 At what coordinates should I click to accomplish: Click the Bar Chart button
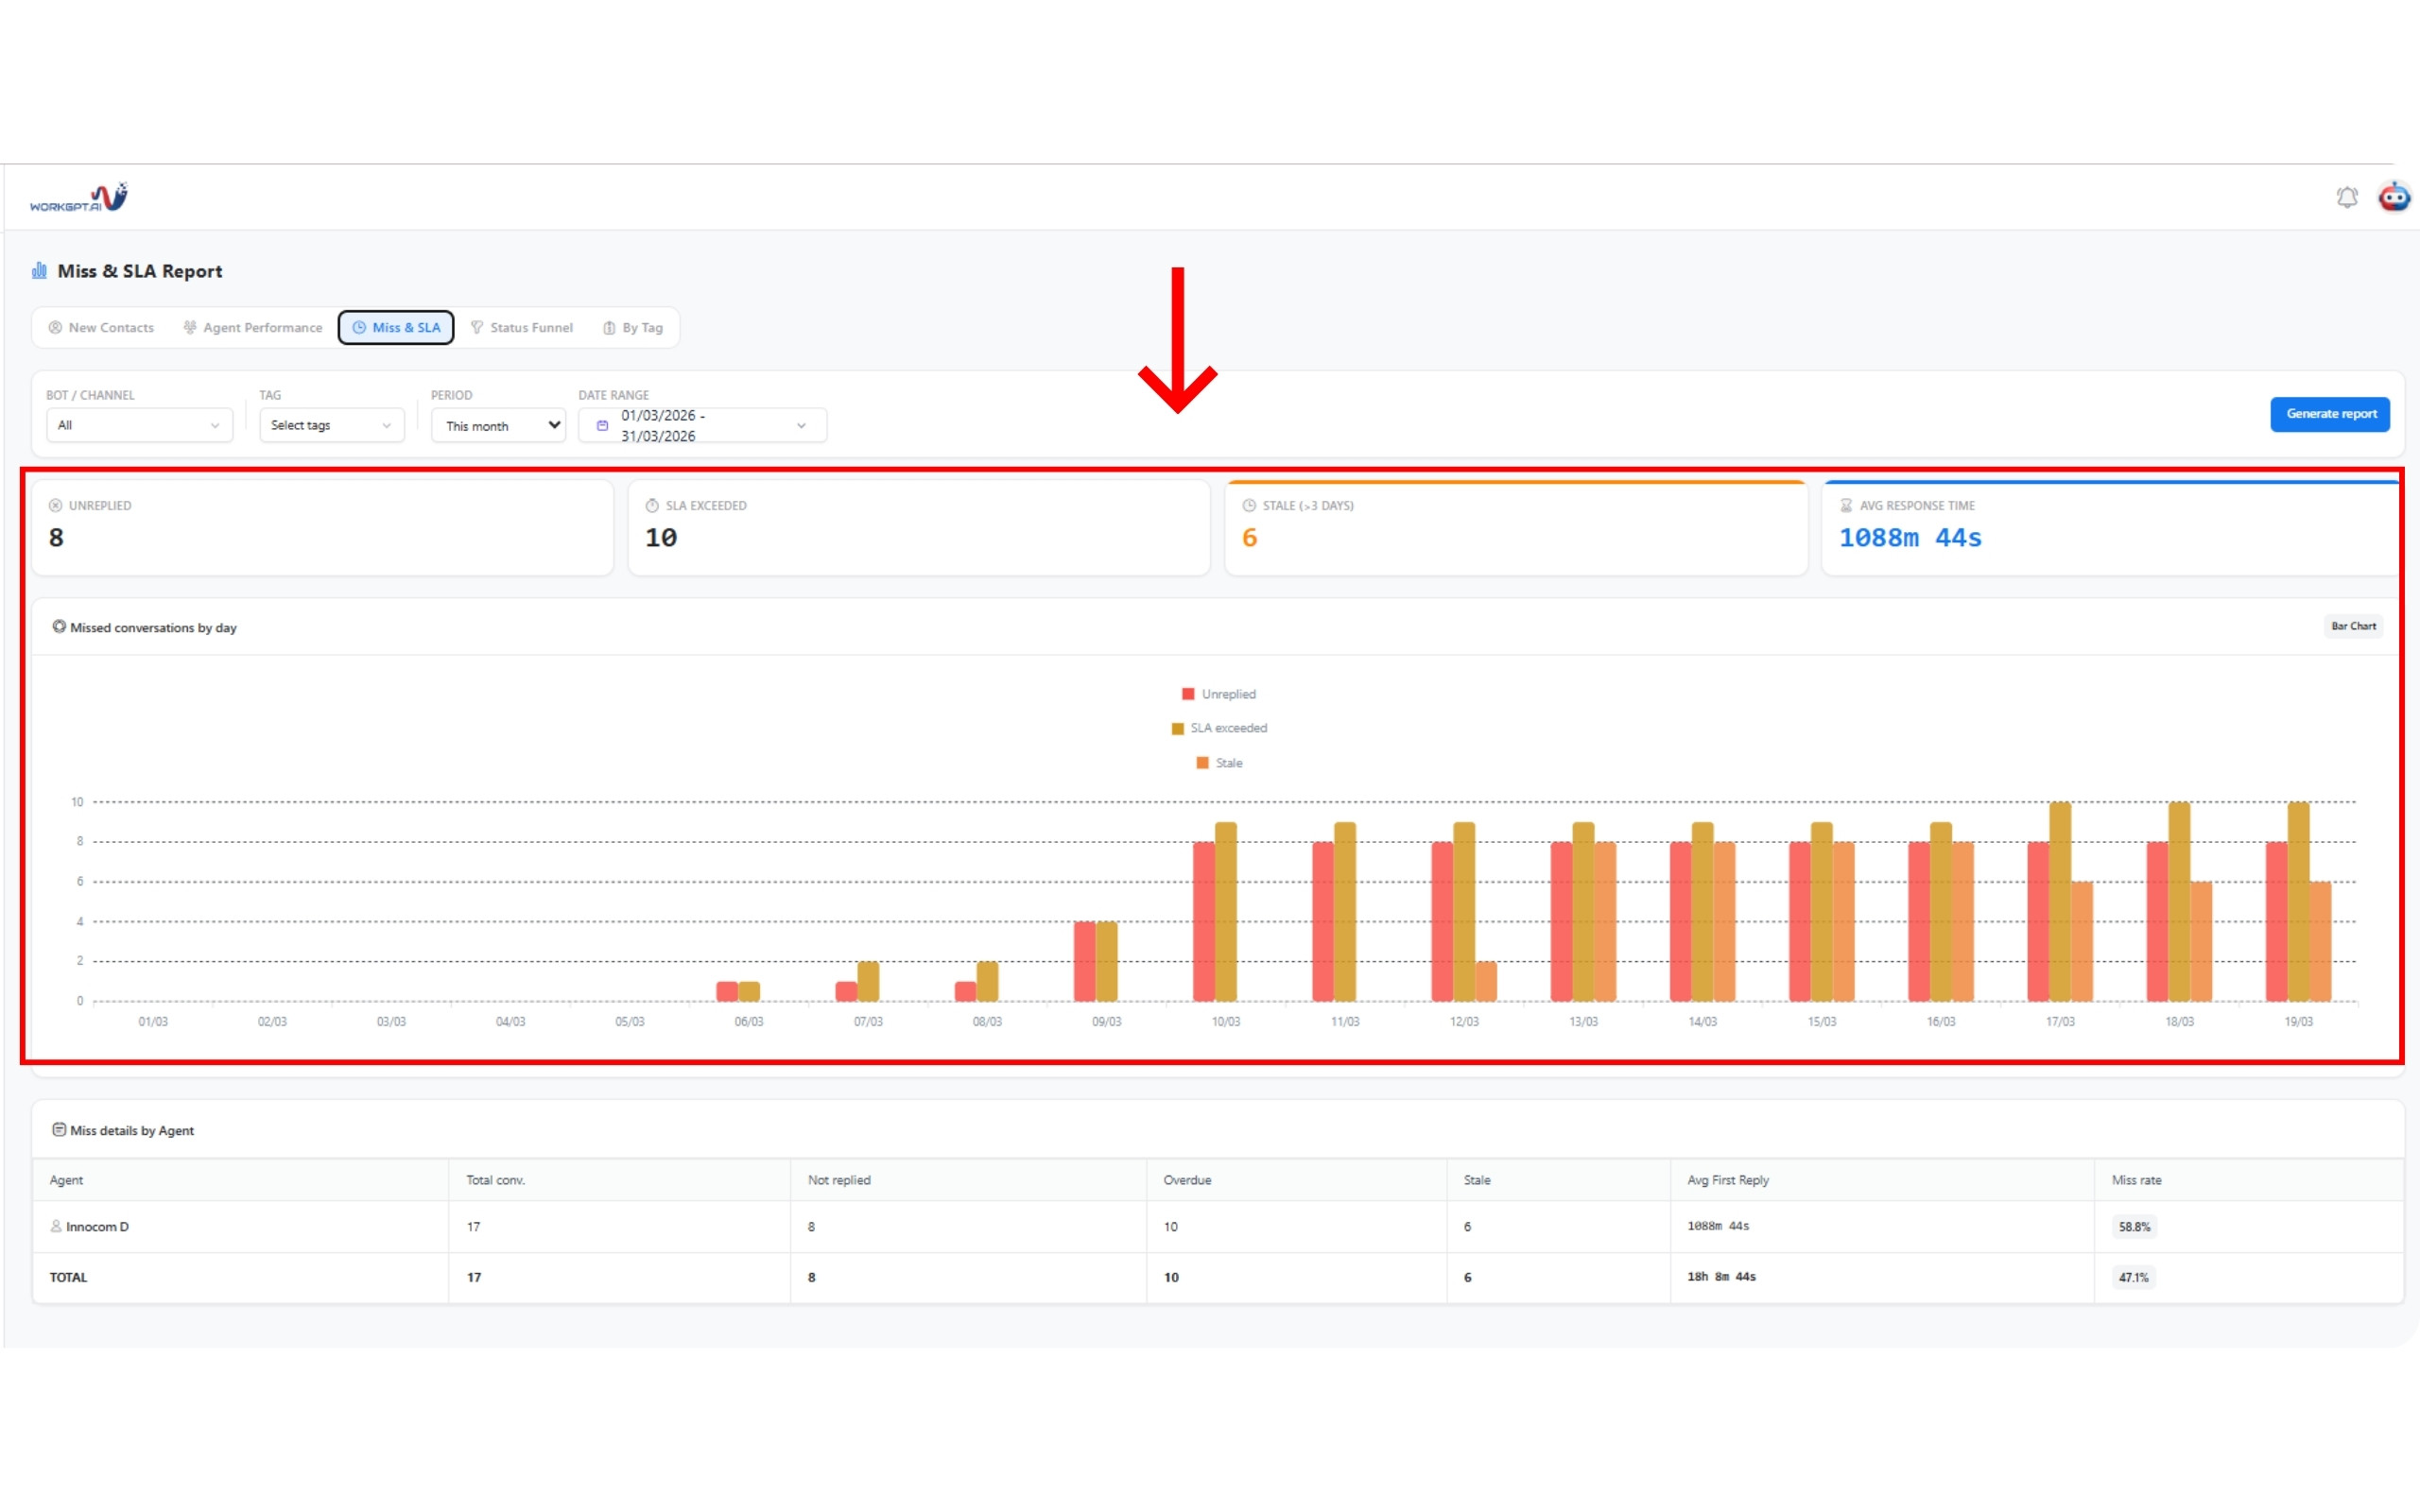(x=2352, y=626)
